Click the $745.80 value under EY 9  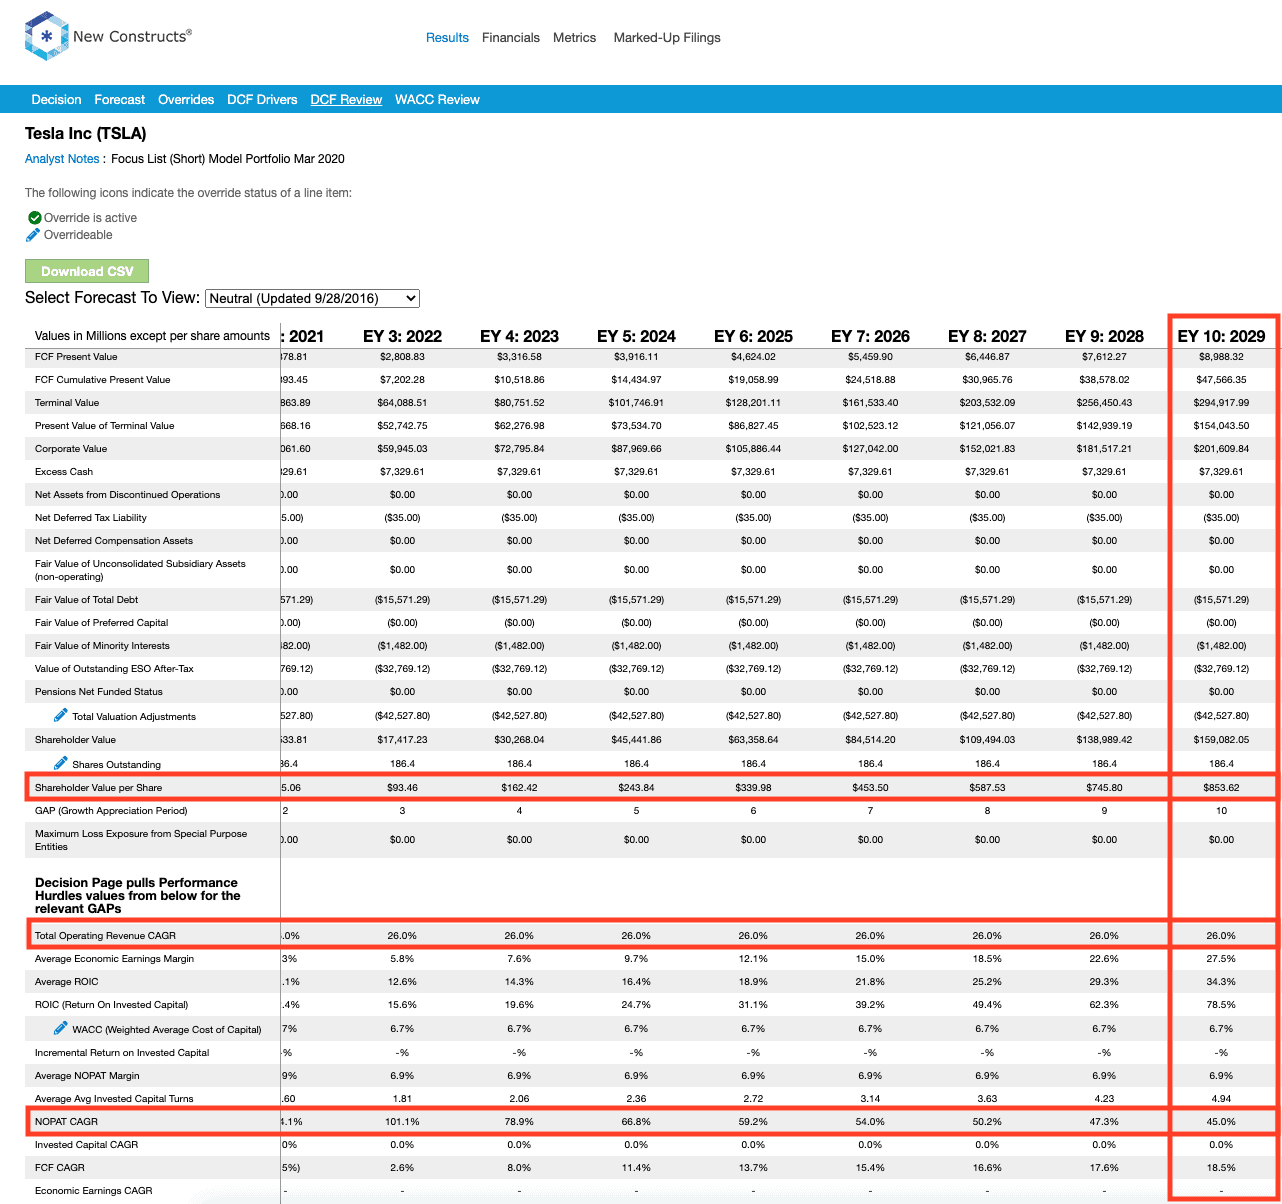pyautogui.click(x=1104, y=788)
